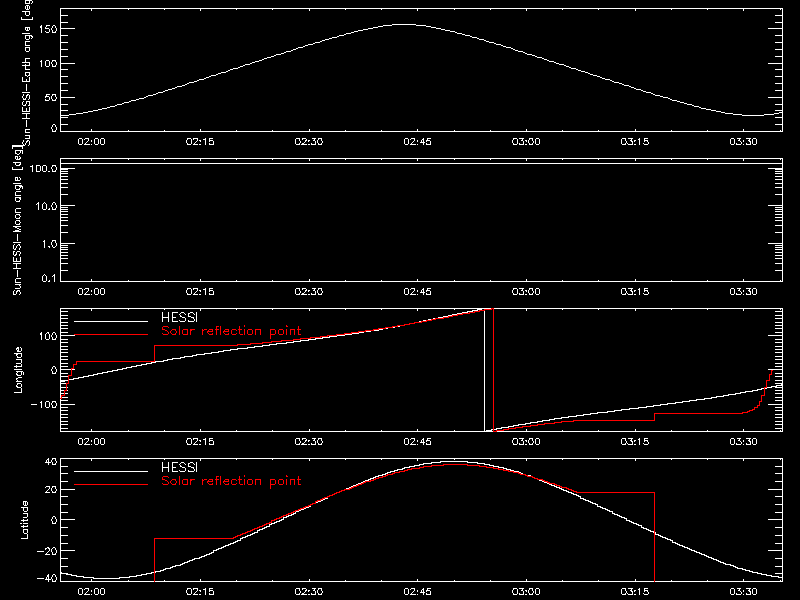Click the -20 tick on Latitude axis
This screenshot has height=600, width=800.
click(x=48, y=551)
